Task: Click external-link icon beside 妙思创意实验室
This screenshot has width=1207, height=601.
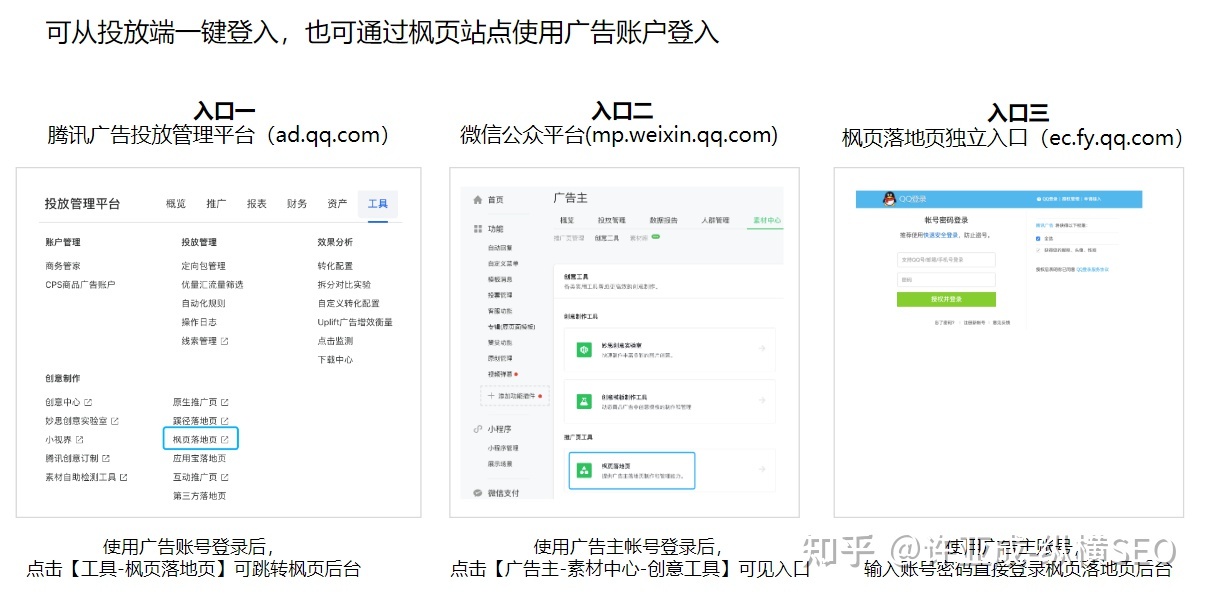Action: [x=115, y=421]
